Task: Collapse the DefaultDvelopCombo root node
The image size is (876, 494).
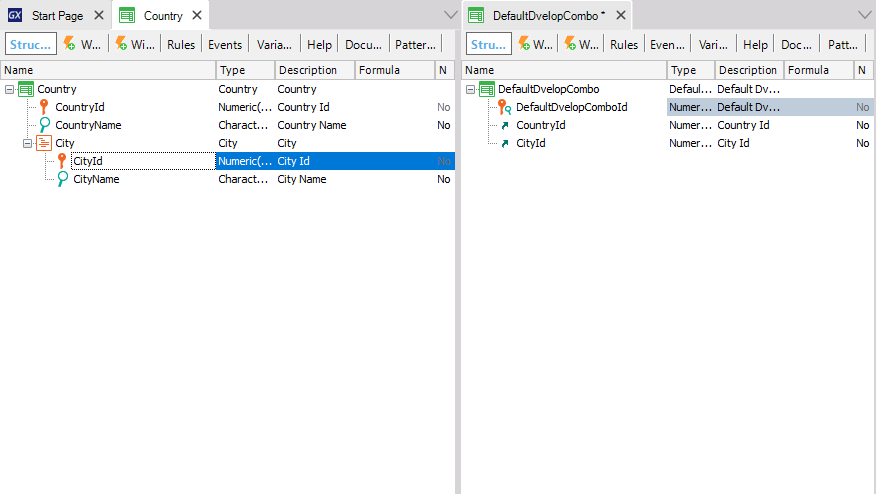Action: click(470, 89)
